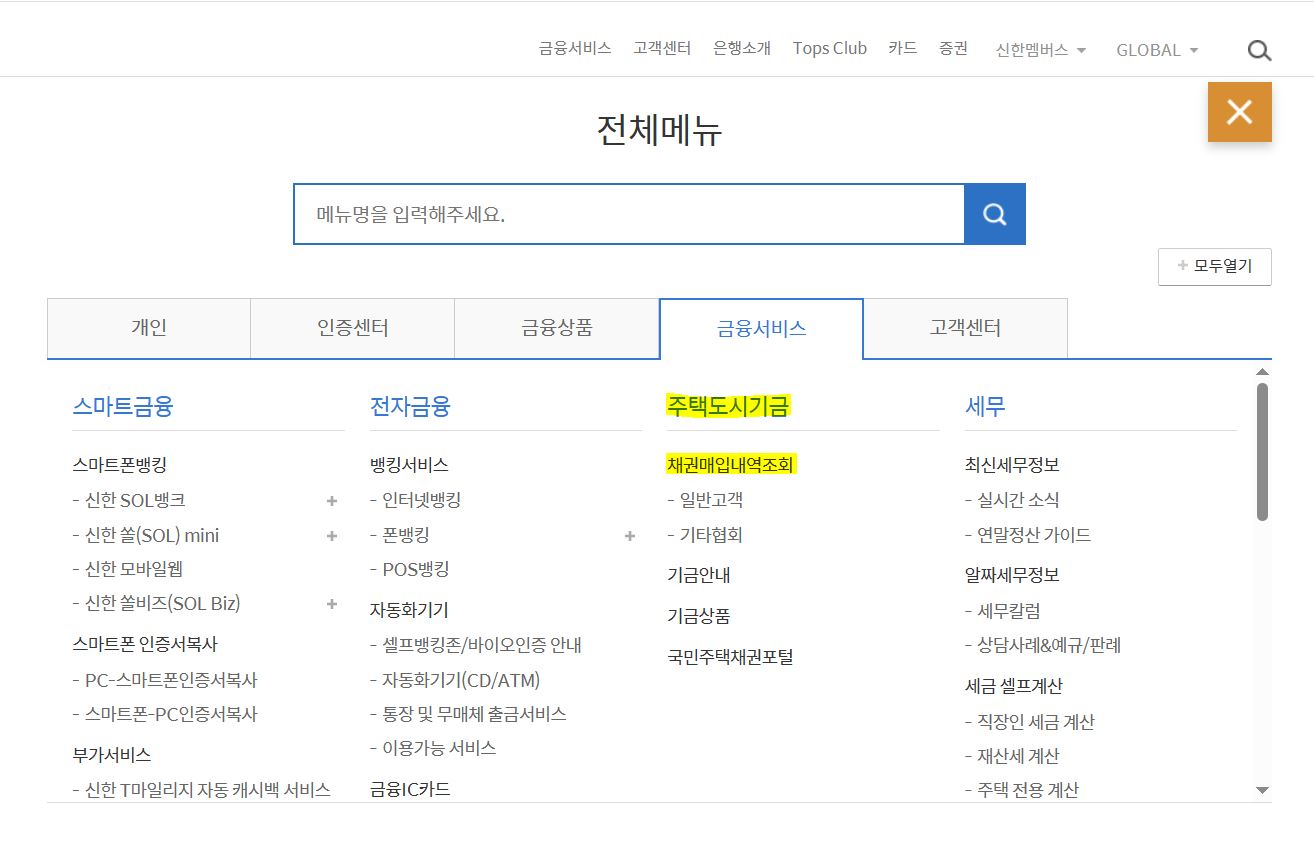Open 고객센터 in the top navigation
This screenshot has height=866, width=1314.
pos(662,47)
